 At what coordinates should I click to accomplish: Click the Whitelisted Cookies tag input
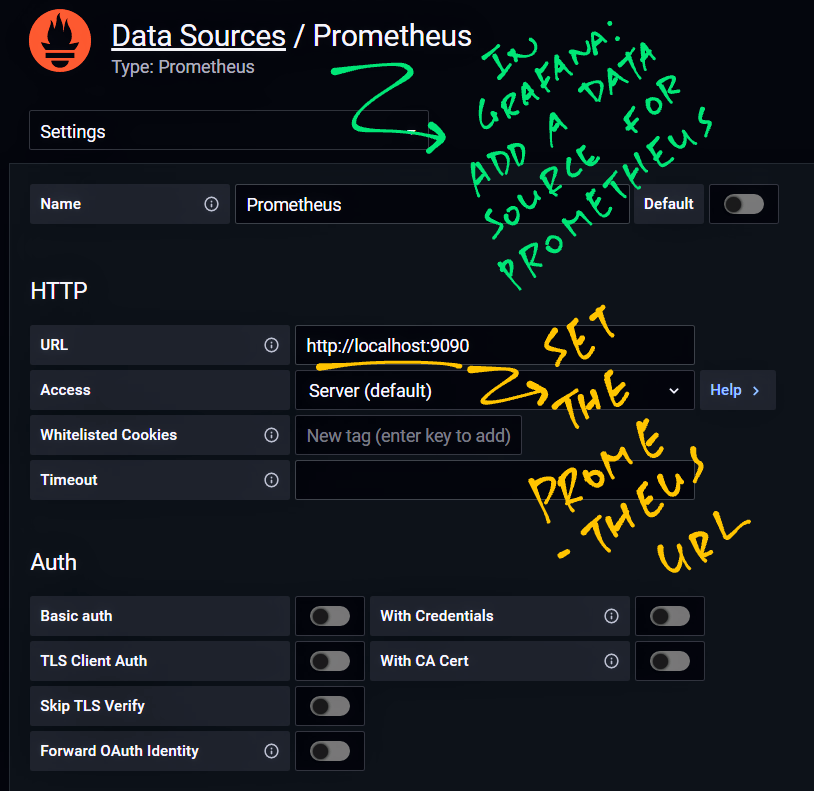[x=408, y=435]
